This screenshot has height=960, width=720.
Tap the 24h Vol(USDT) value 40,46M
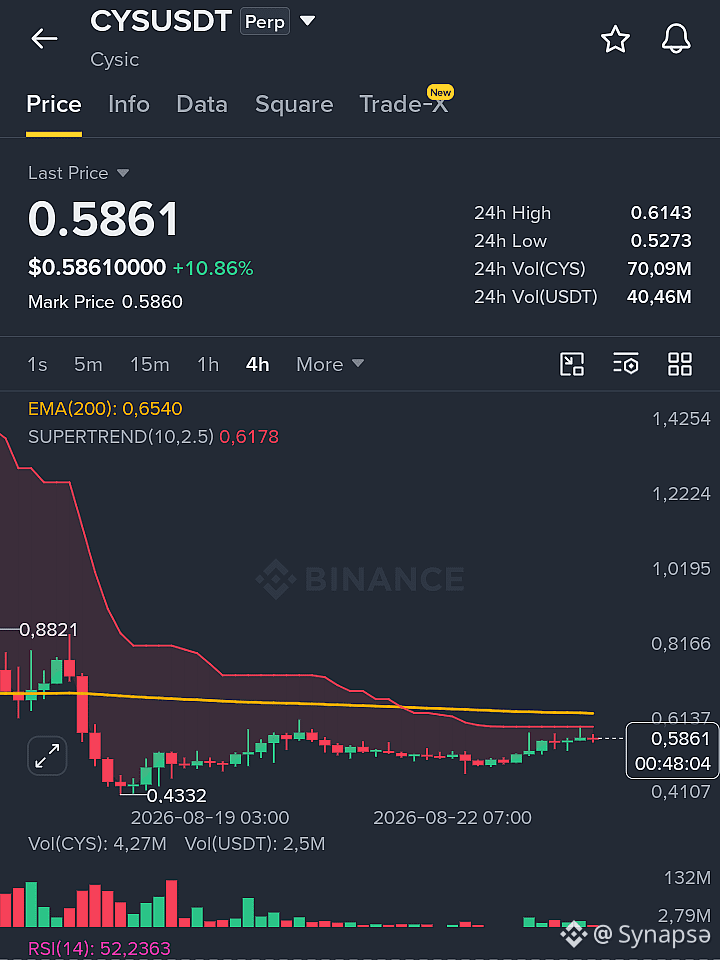659,297
